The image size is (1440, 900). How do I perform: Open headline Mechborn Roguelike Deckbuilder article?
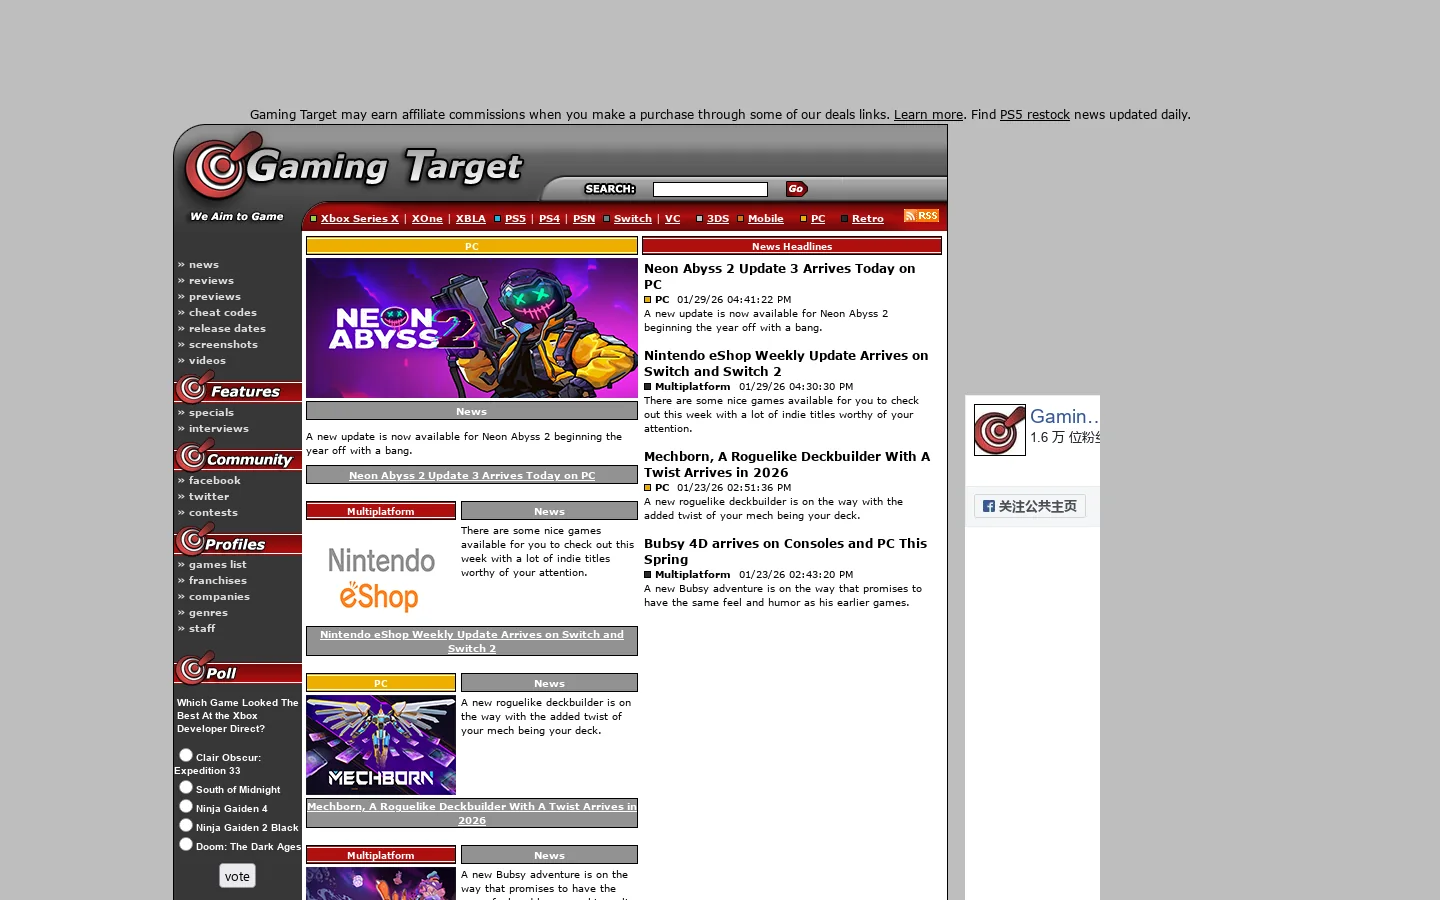point(787,464)
